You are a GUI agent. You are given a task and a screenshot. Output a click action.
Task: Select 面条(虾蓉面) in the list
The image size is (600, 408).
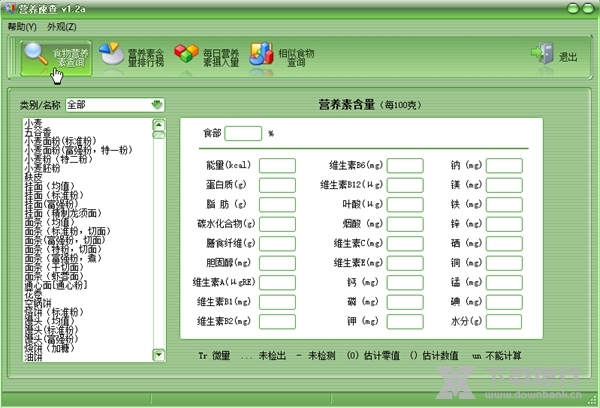click(54, 276)
